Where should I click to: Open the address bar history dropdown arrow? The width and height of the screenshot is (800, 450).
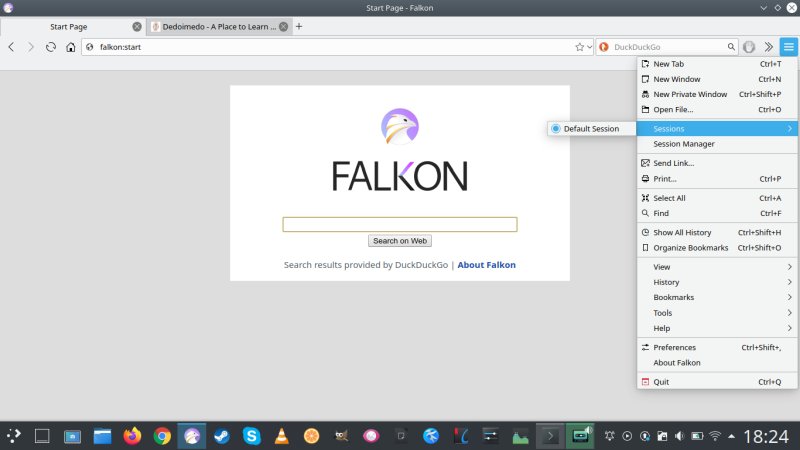[589, 47]
